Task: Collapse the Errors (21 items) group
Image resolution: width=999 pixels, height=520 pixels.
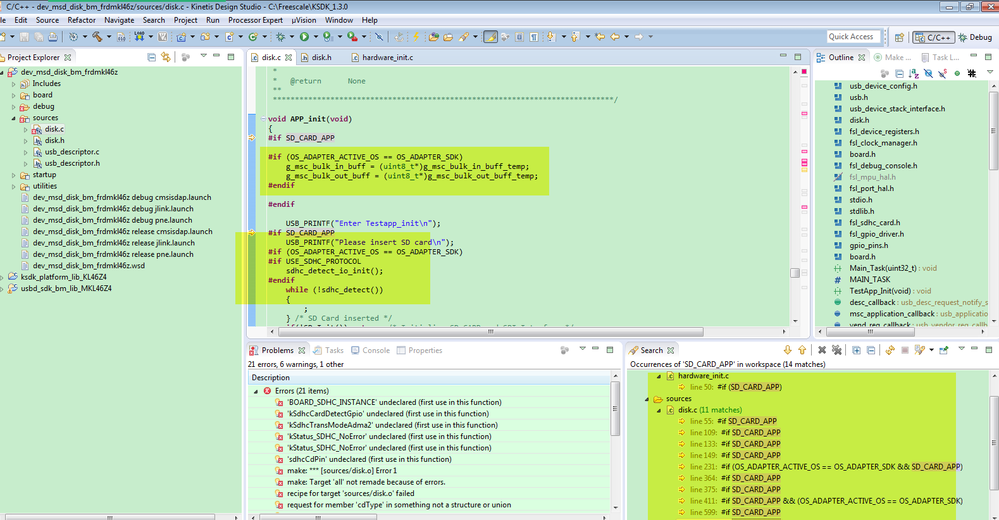Action: (257, 390)
